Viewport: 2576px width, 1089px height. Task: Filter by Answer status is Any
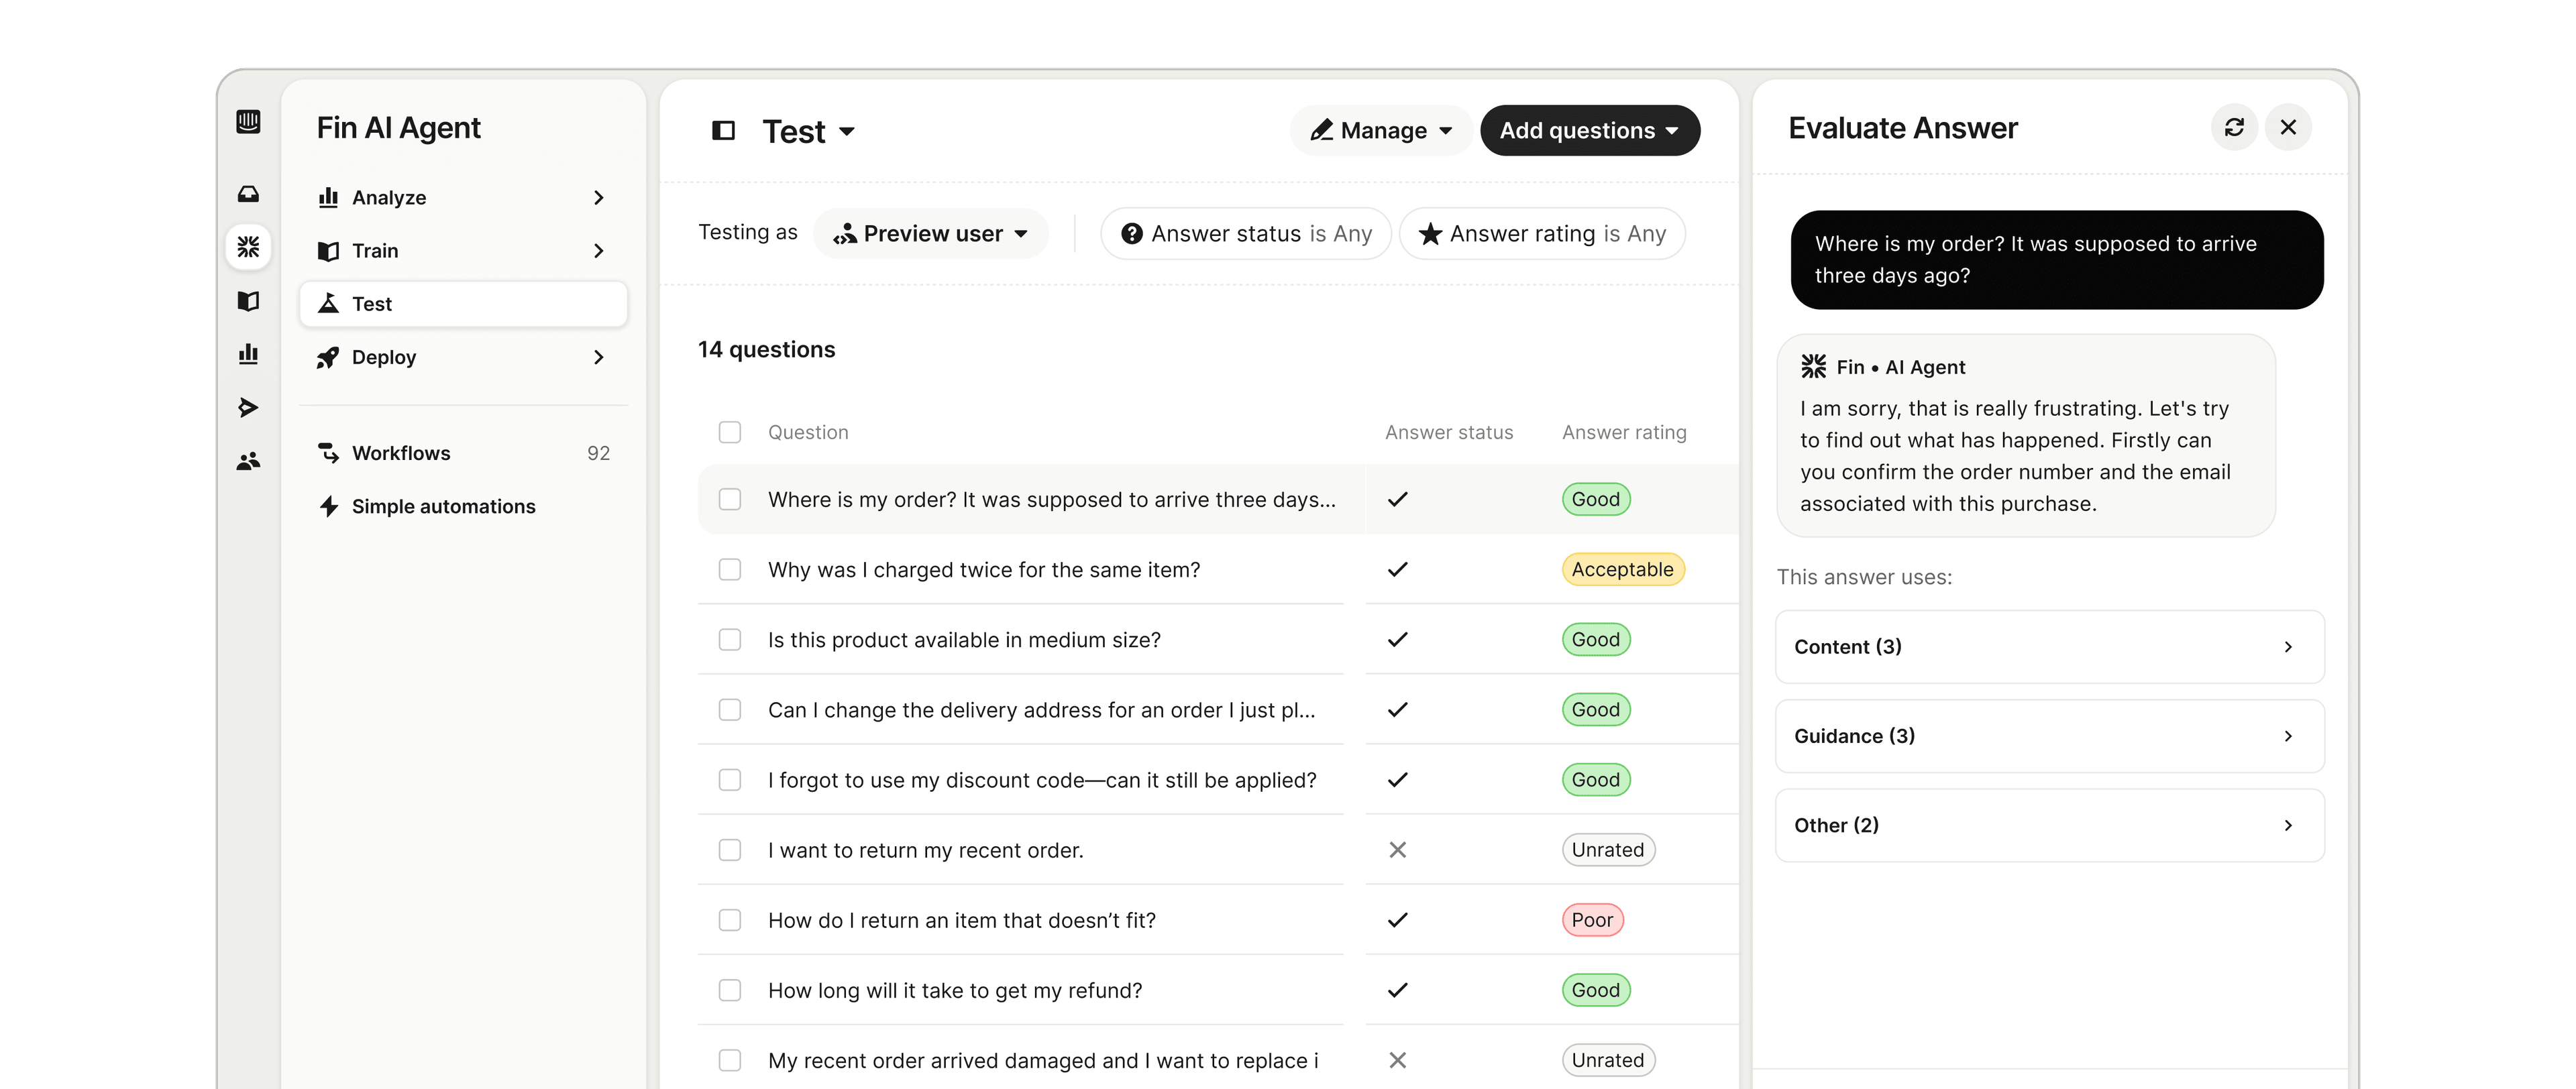pyautogui.click(x=1246, y=234)
